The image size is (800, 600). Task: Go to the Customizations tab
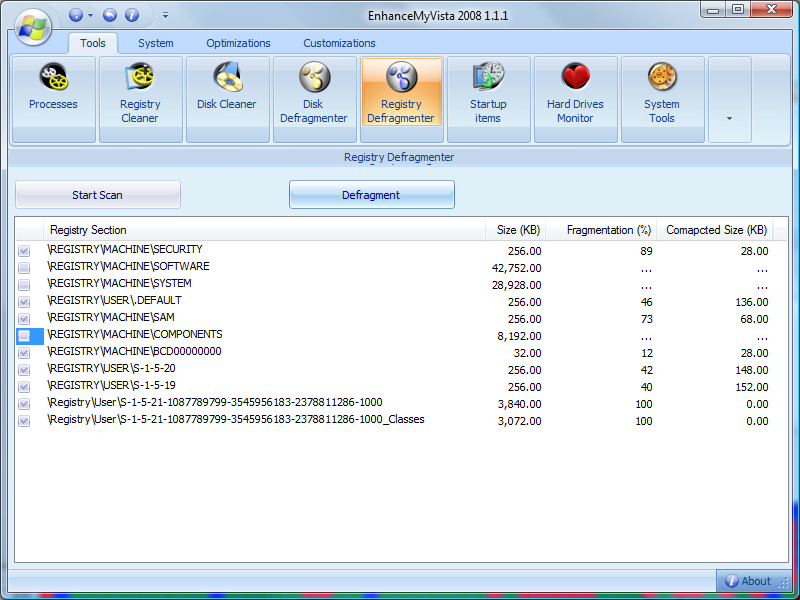339,43
